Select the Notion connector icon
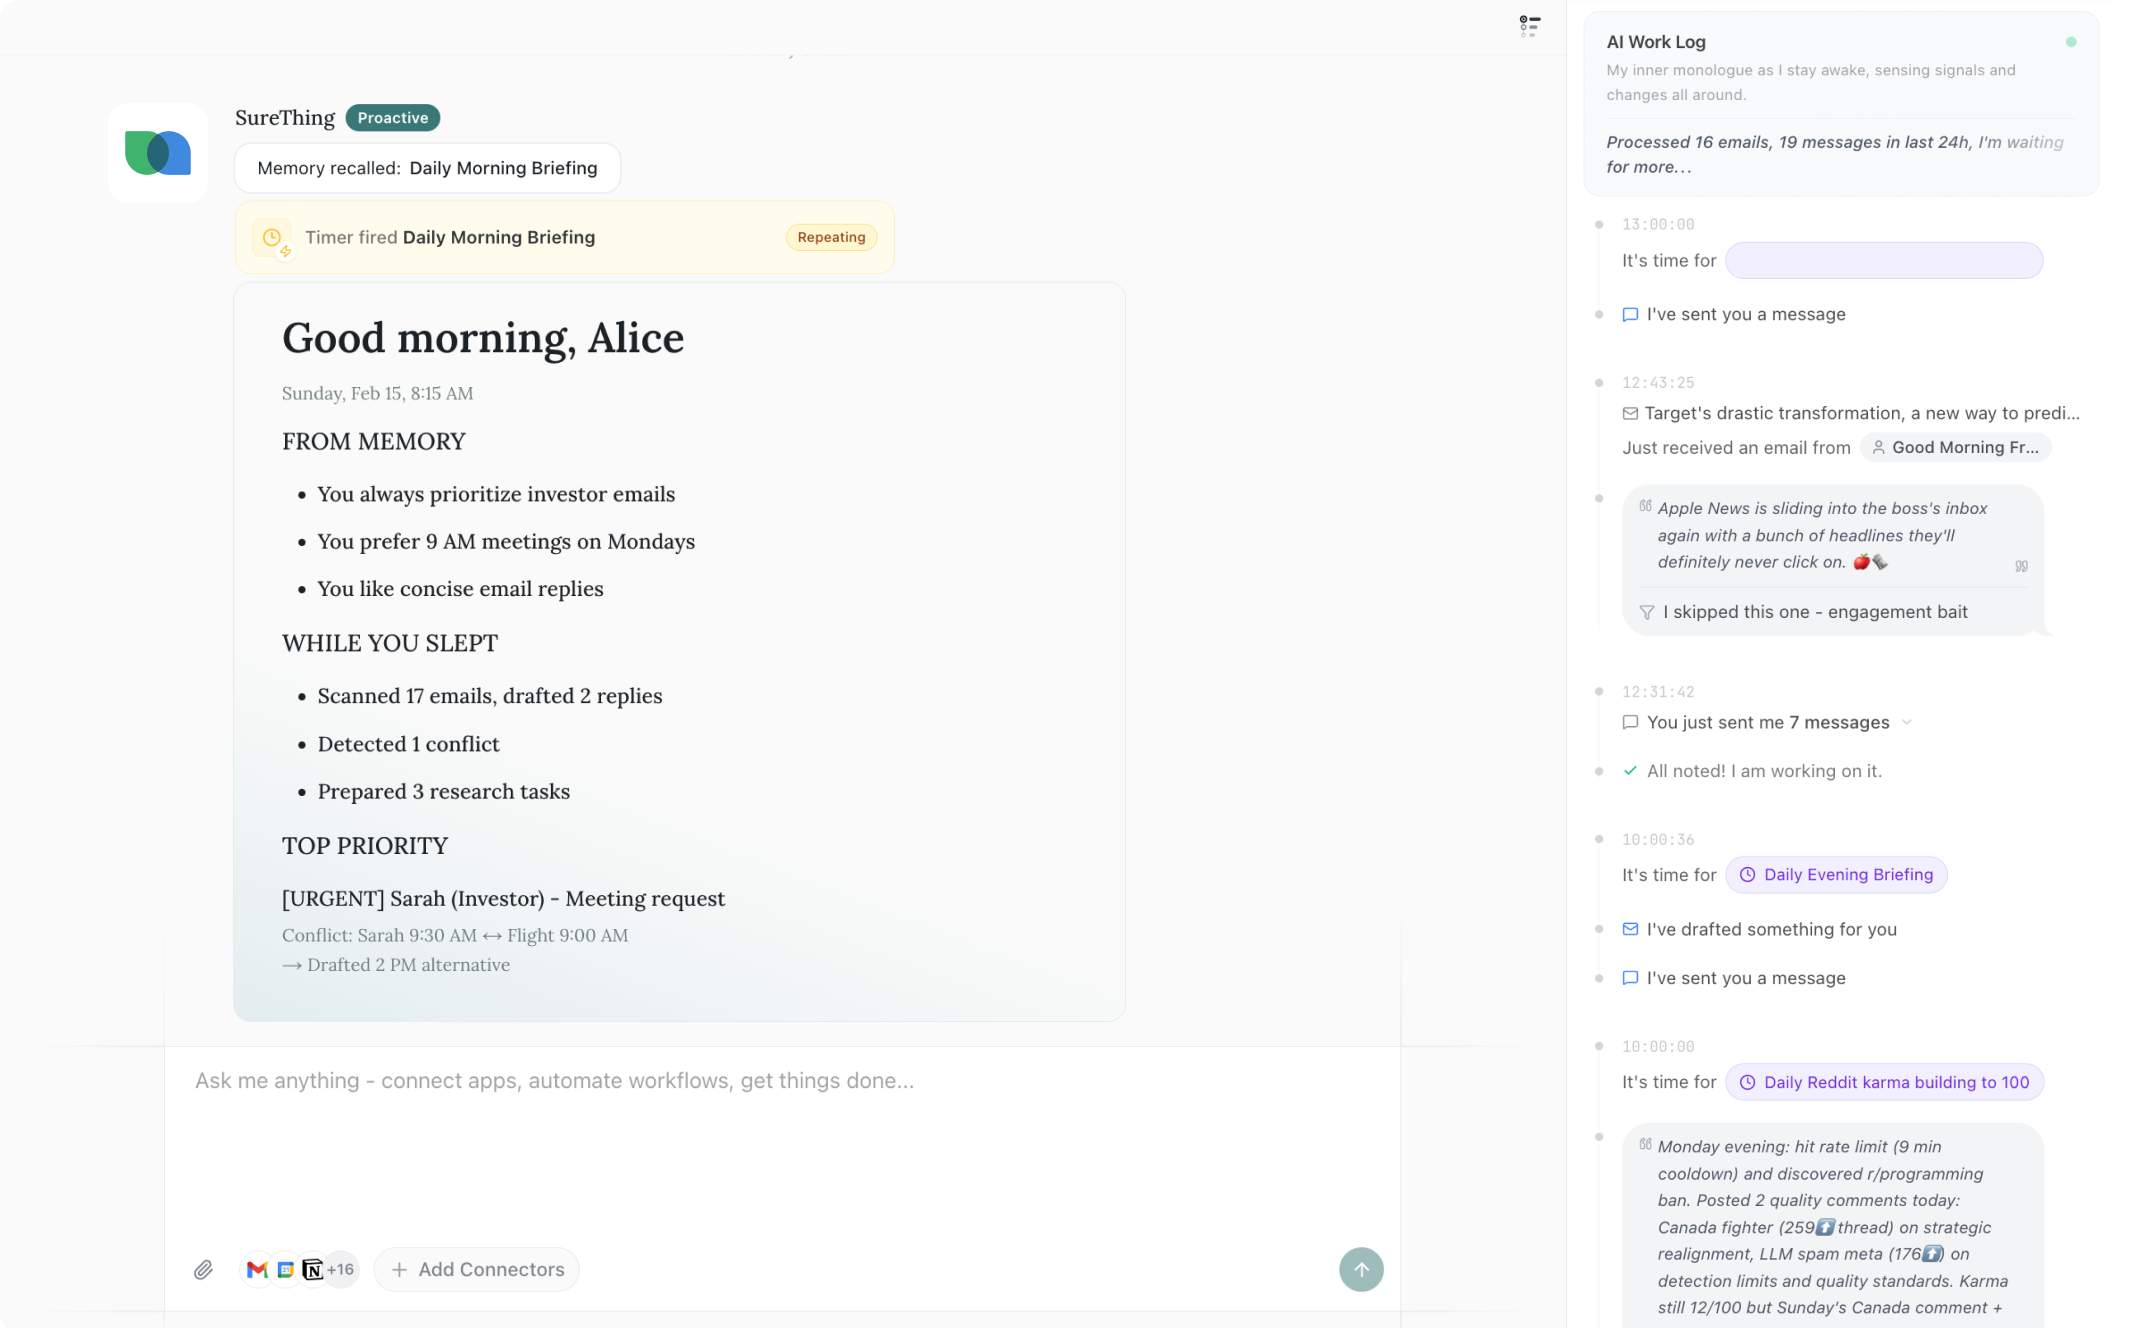Screen dimensions: 2132x1333 tap(312, 1269)
